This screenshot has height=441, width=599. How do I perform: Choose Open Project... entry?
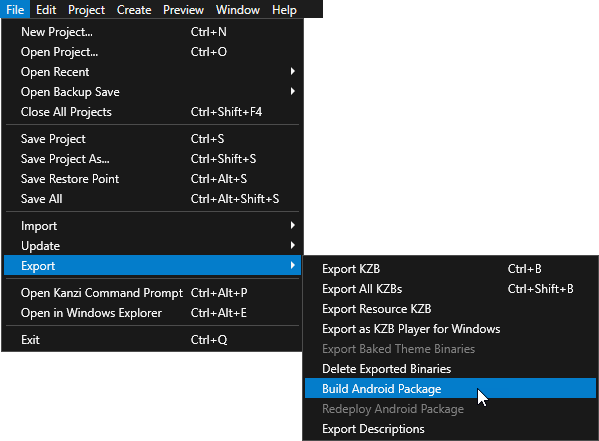tap(152, 52)
